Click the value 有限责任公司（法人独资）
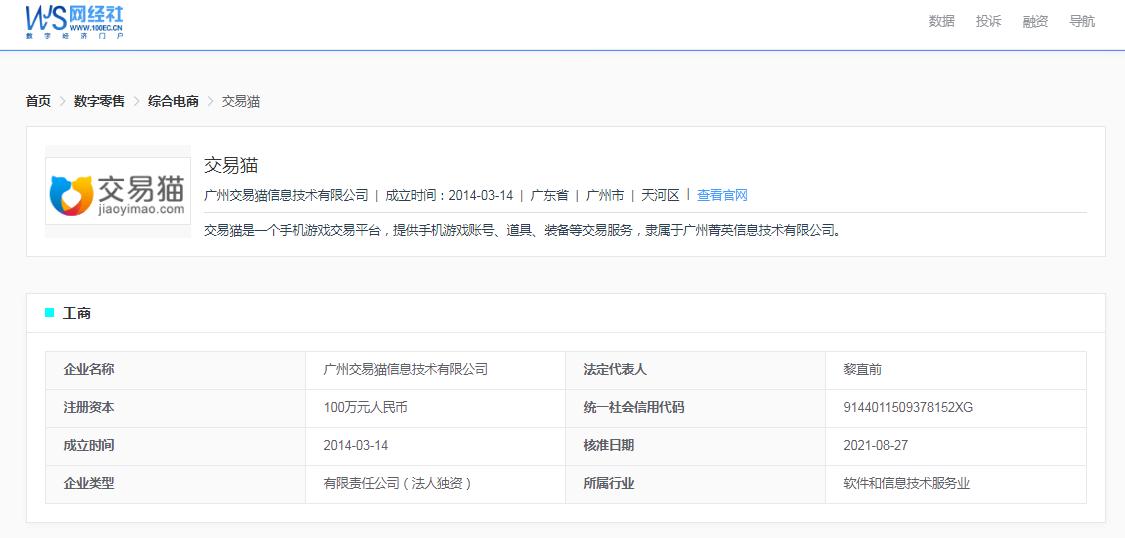This screenshot has width=1125, height=538. 398,484
